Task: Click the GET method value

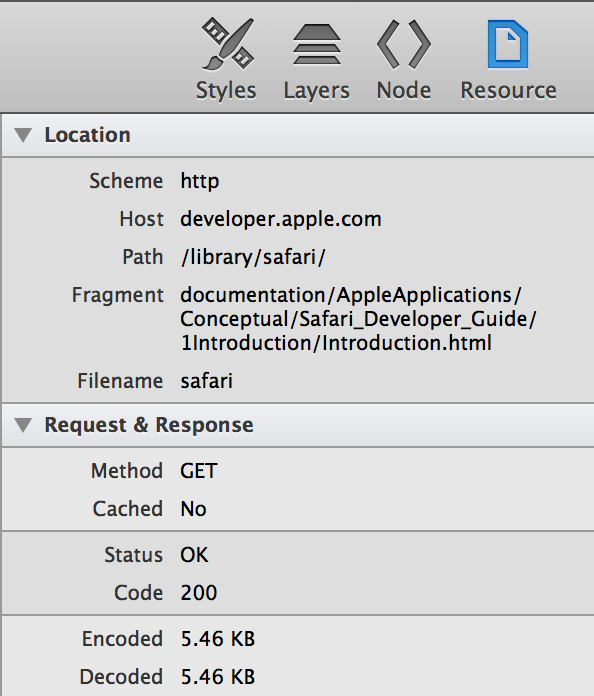Action: click(198, 471)
